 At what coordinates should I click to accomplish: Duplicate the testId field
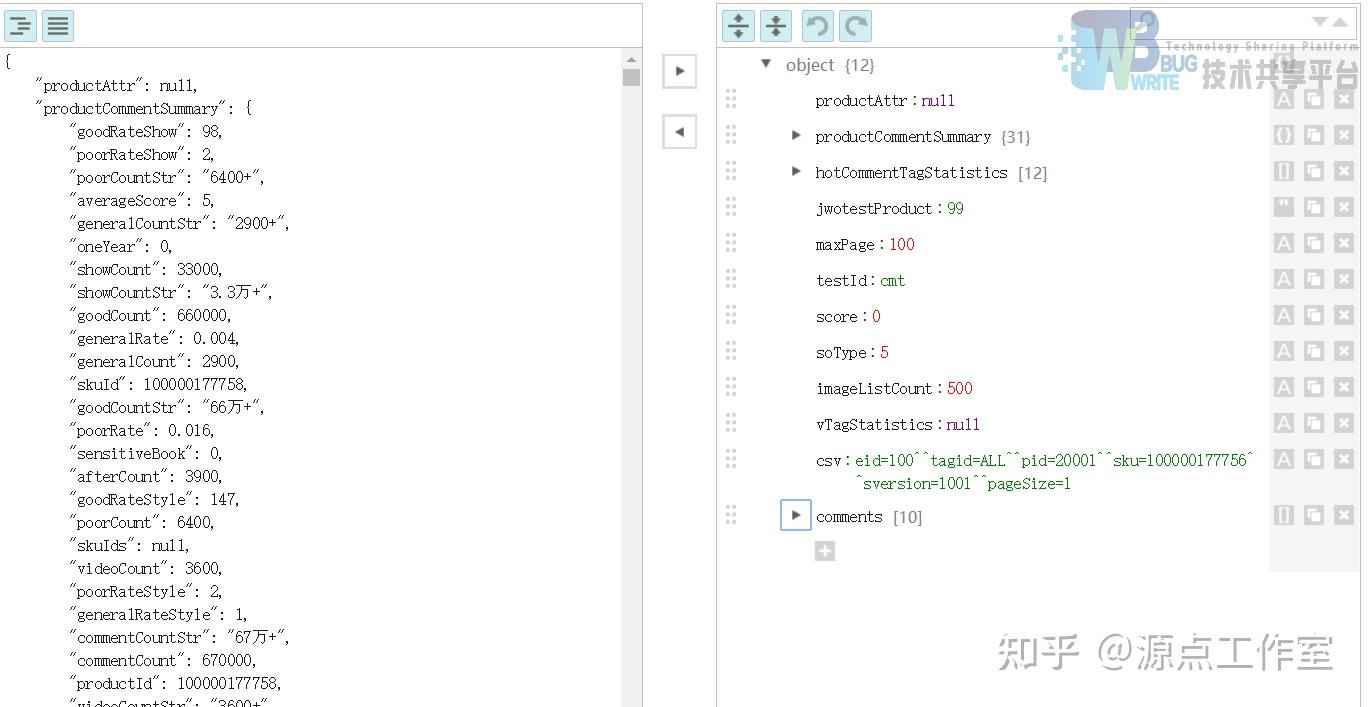pos(1314,279)
